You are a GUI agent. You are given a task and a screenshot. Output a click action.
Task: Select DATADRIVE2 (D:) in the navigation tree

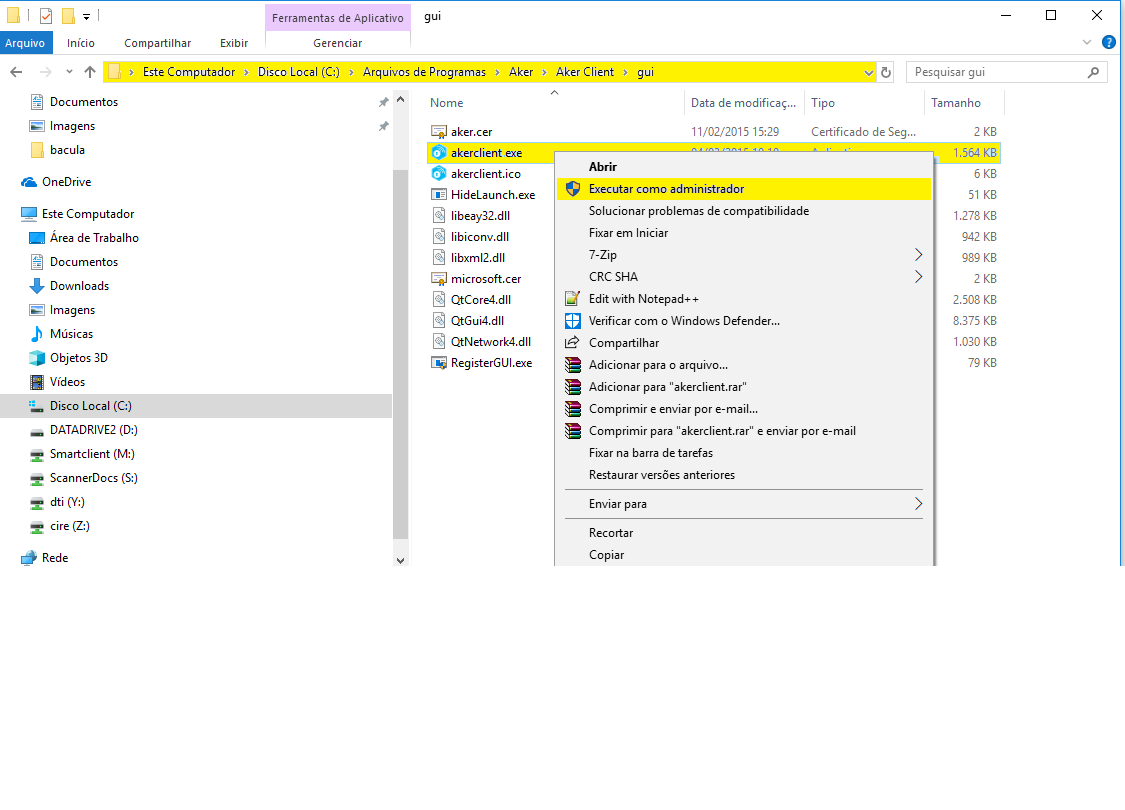[93, 430]
